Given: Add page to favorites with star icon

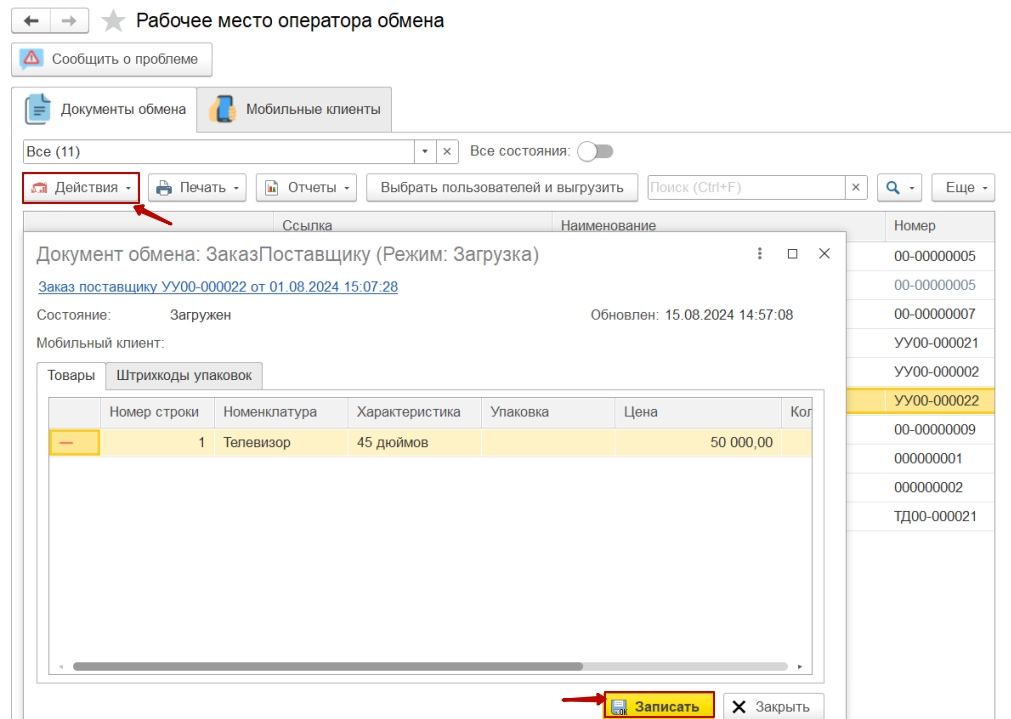Looking at the screenshot, I should (115, 21).
